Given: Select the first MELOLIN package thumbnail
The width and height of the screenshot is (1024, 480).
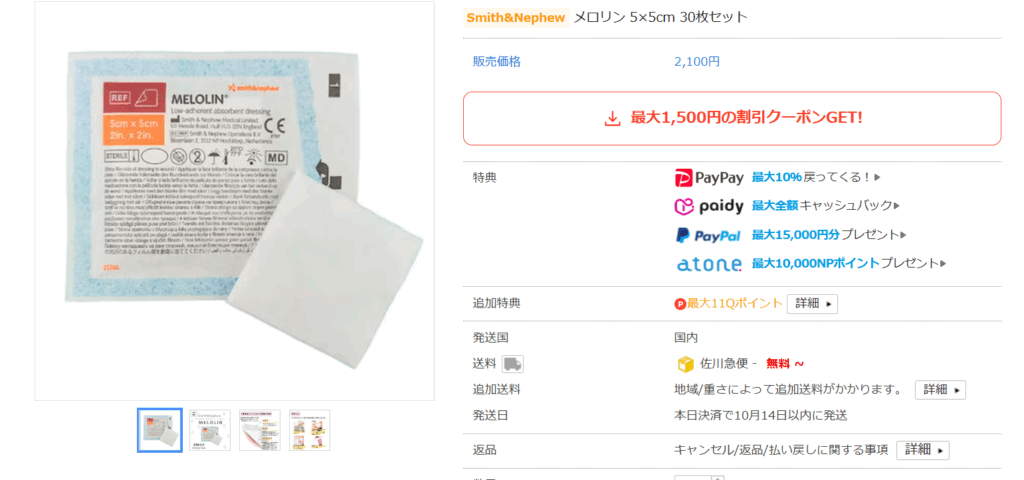Looking at the screenshot, I should coord(160,430).
